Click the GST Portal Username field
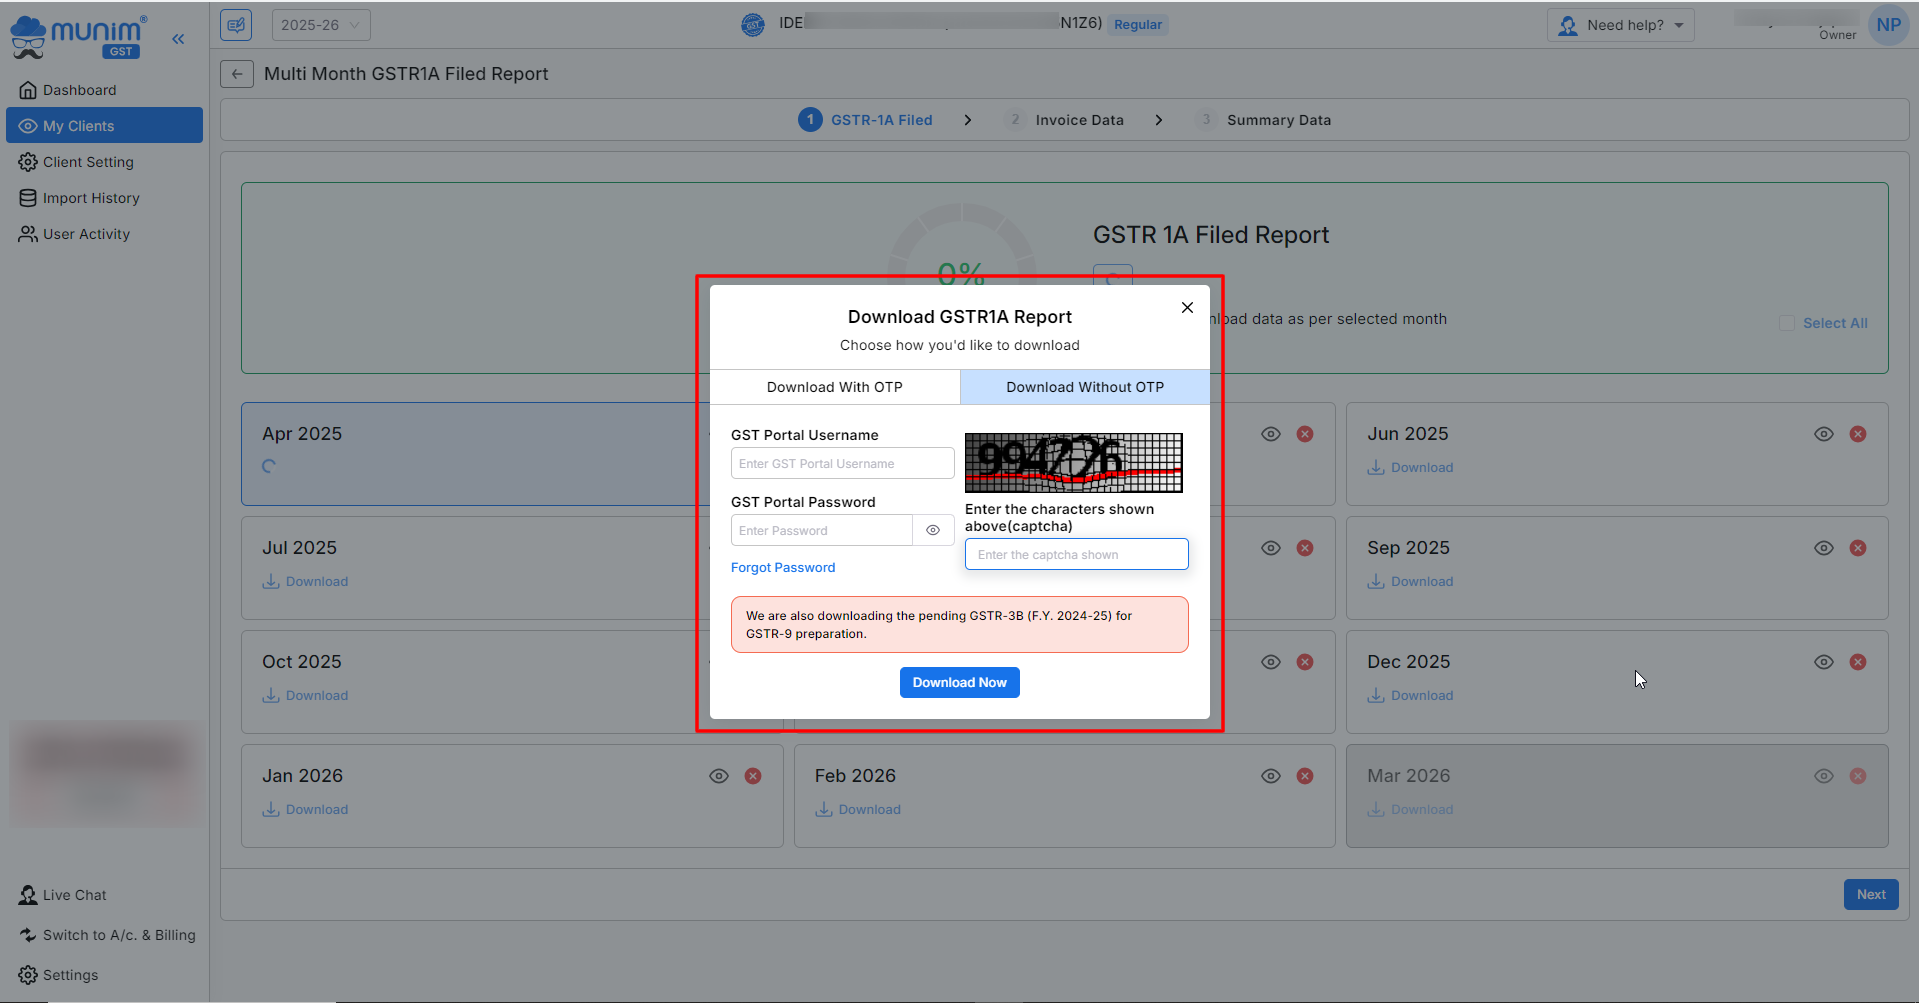The height and width of the screenshot is (1003, 1919). [x=842, y=463]
